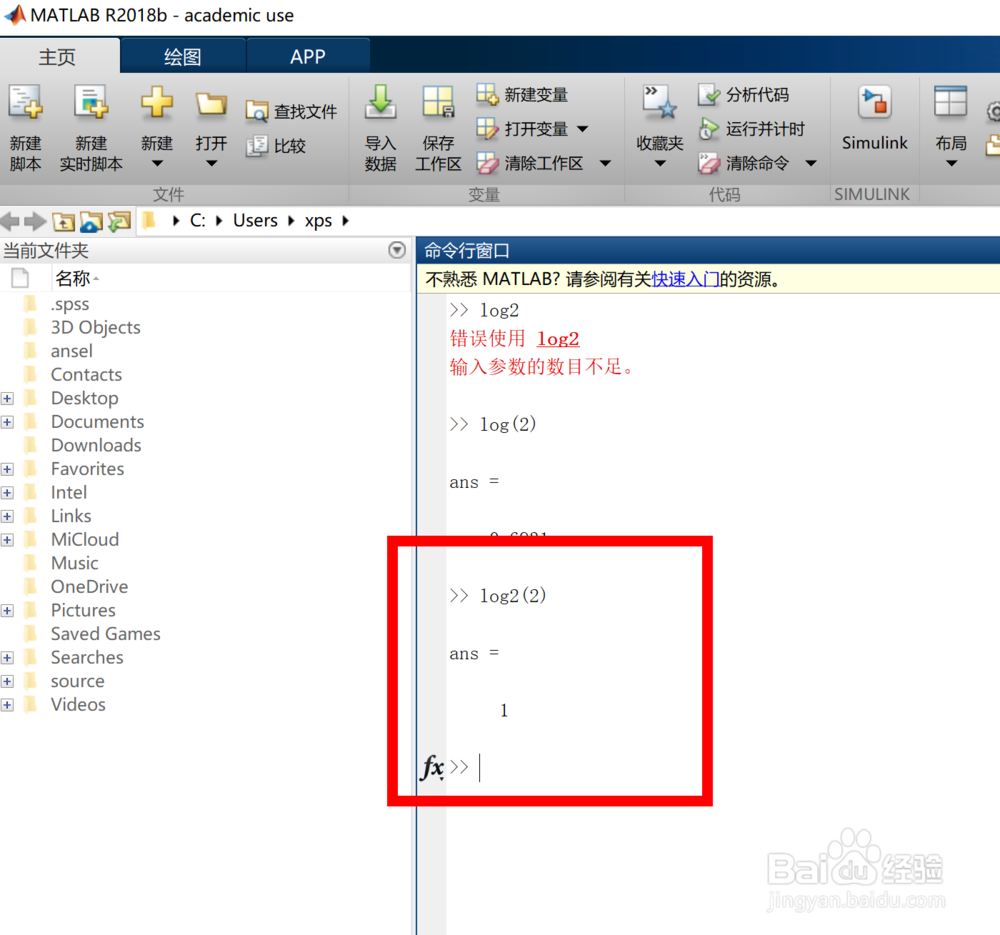1000x935 pixels.
Task: Expand the Desktop folder tree node
Action: 7,399
